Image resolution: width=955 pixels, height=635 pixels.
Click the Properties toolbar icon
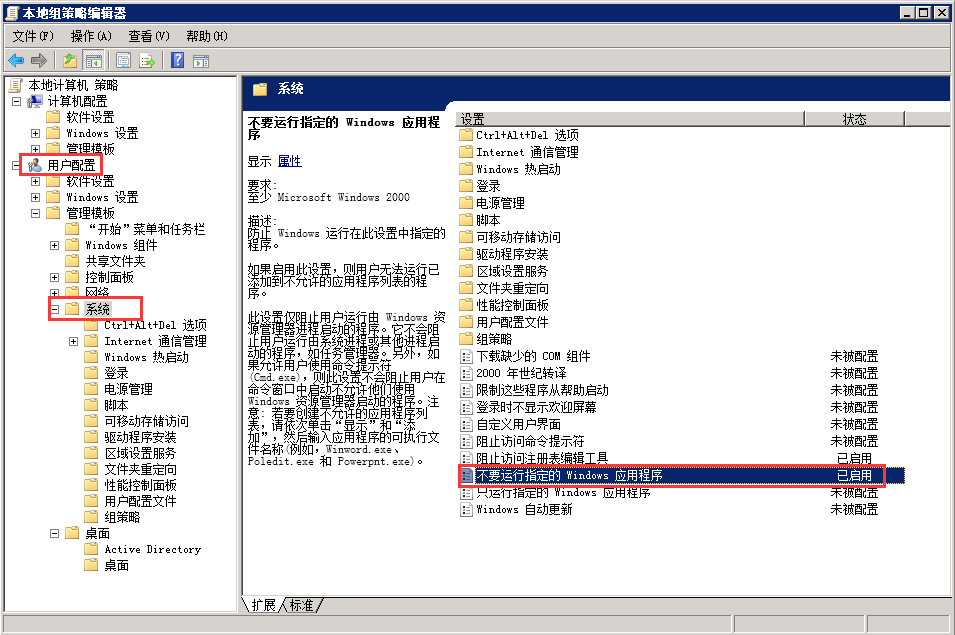pyautogui.click(x=123, y=60)
